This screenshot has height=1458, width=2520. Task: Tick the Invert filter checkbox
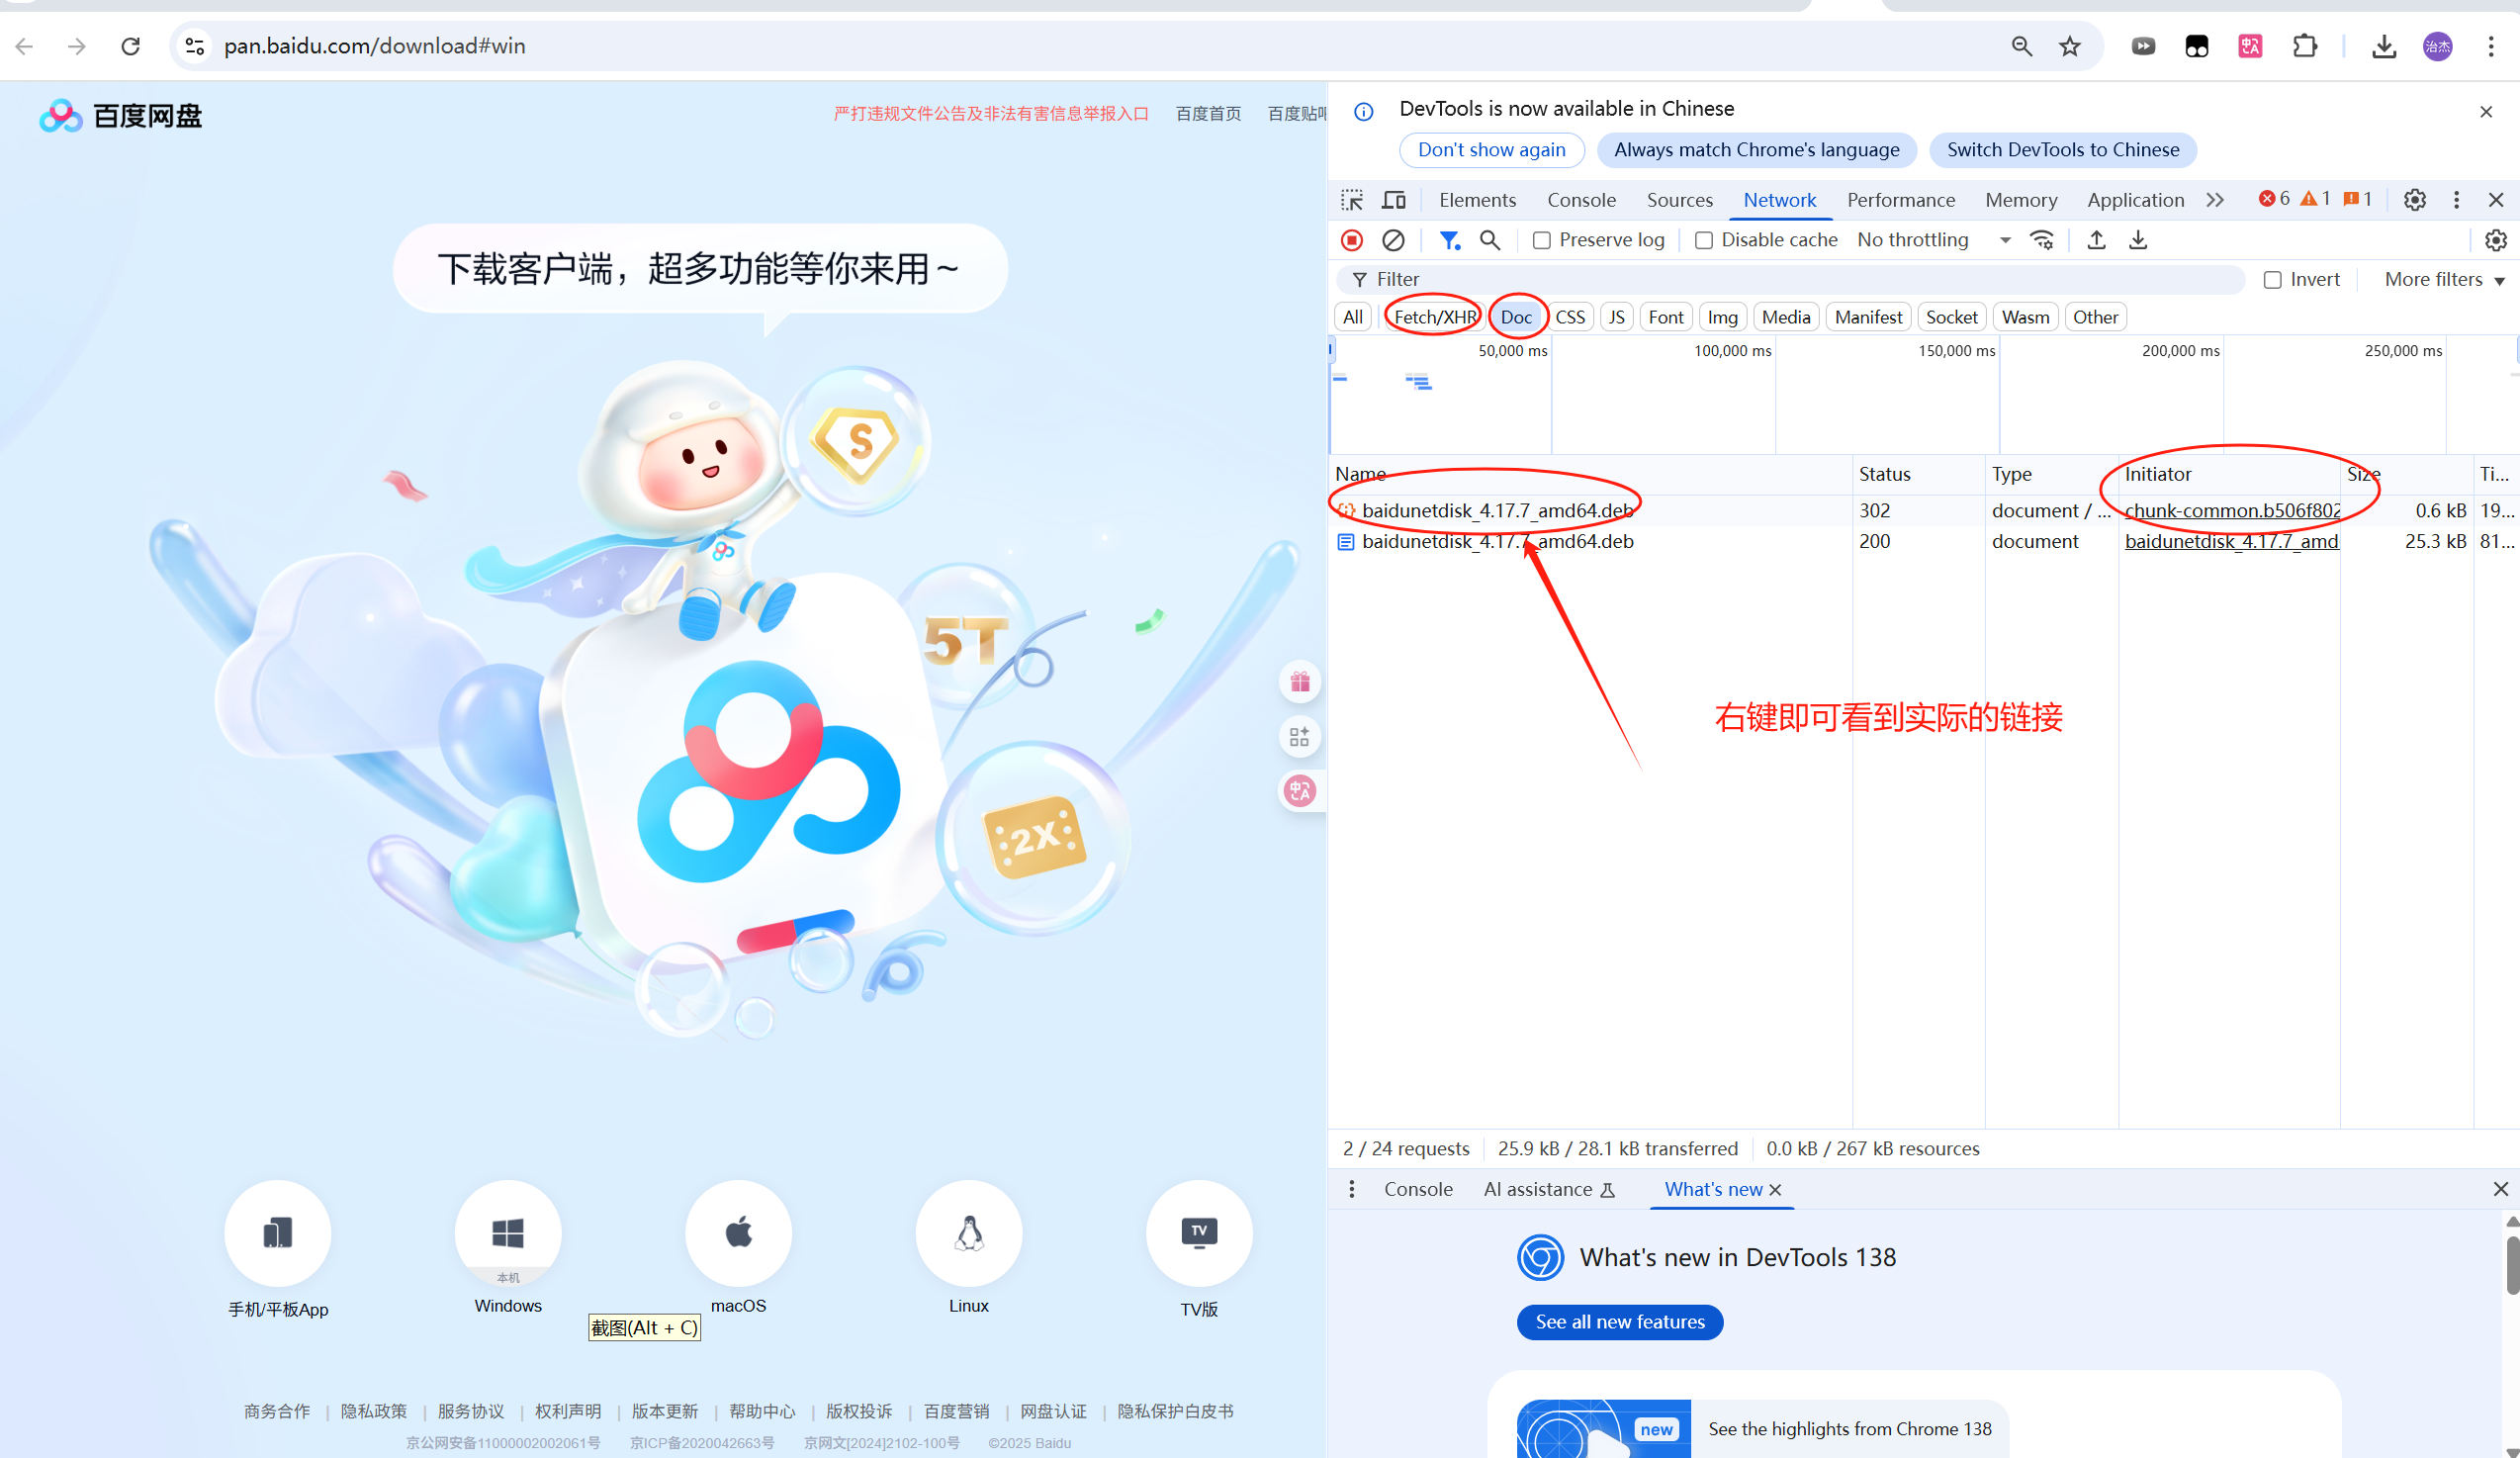click(2273, 280)
